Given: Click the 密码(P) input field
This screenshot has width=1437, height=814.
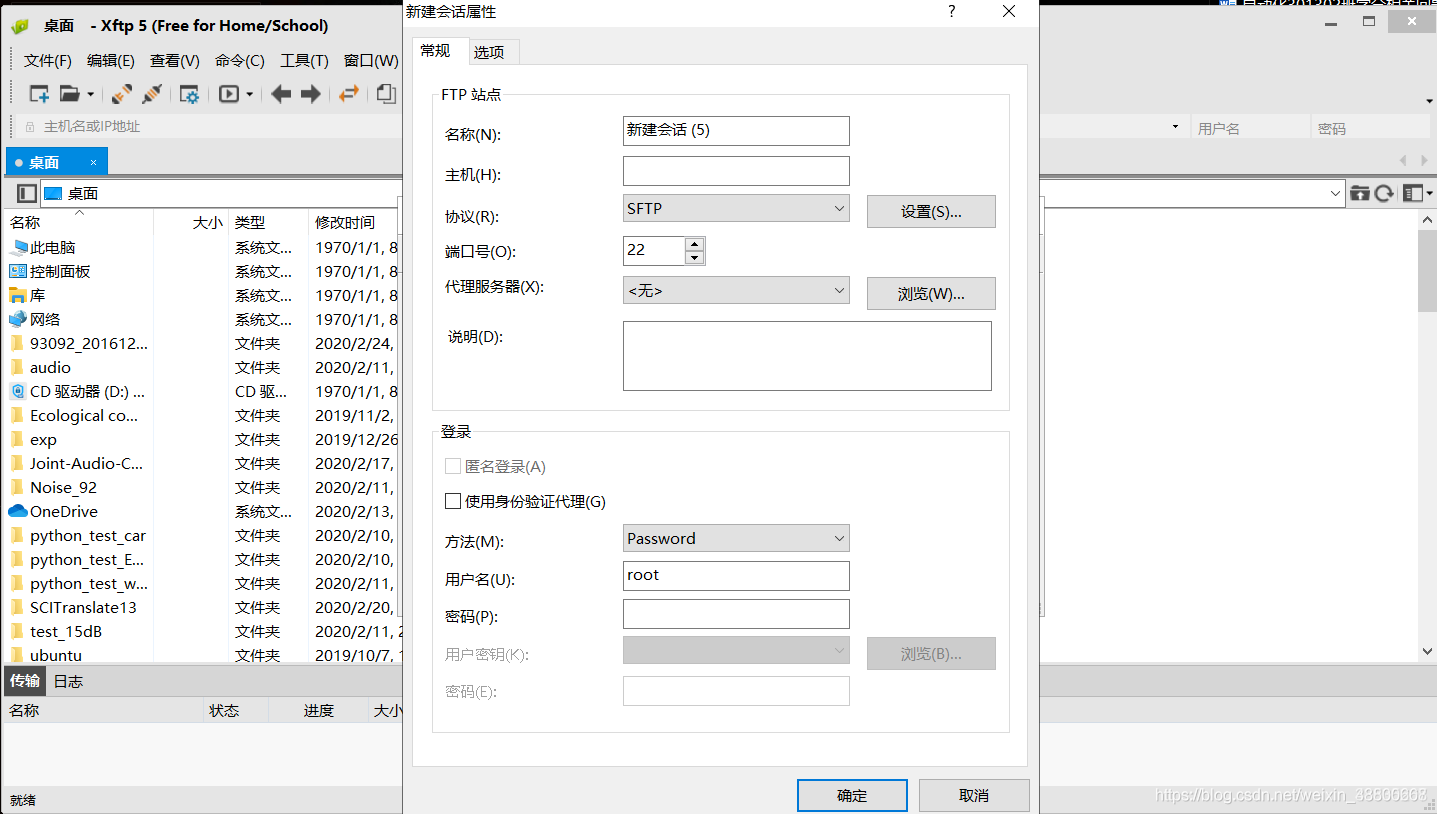Looking at the screenshot, I should 736,613.
